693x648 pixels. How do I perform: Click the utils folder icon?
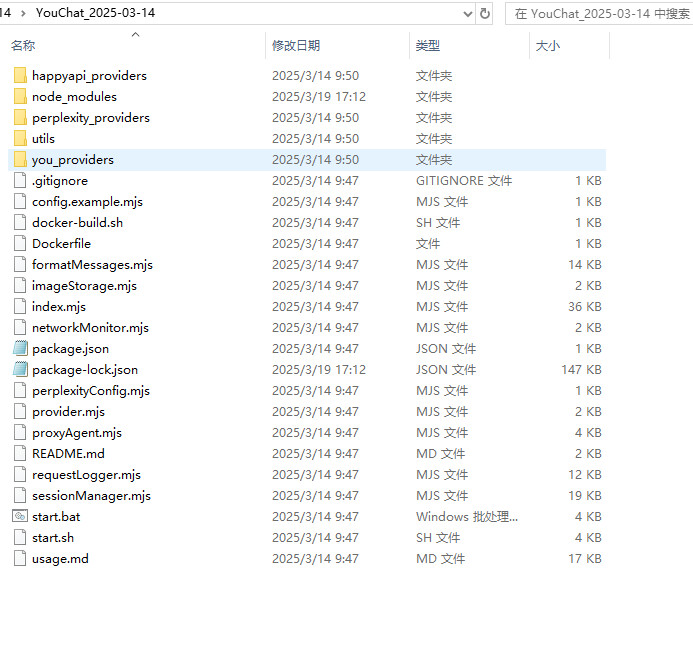click(x=20, y=139)
